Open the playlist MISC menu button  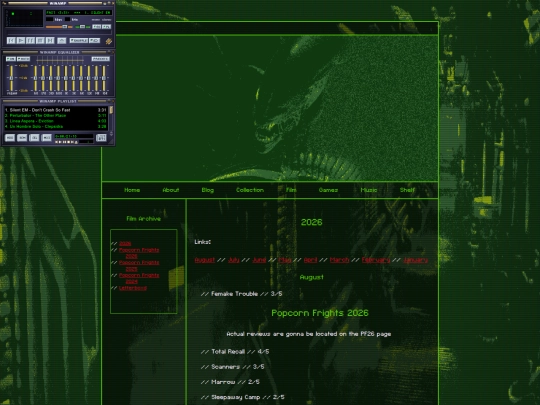click(46, 138)
